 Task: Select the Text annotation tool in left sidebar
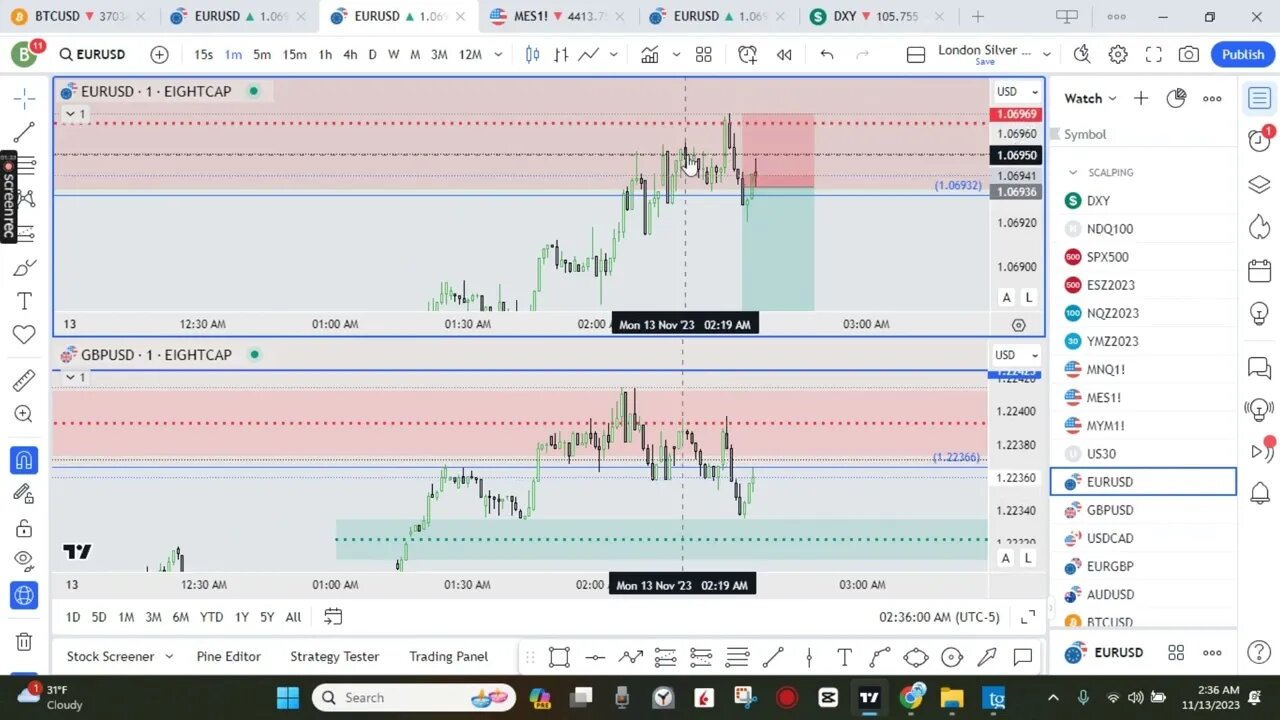24,301
